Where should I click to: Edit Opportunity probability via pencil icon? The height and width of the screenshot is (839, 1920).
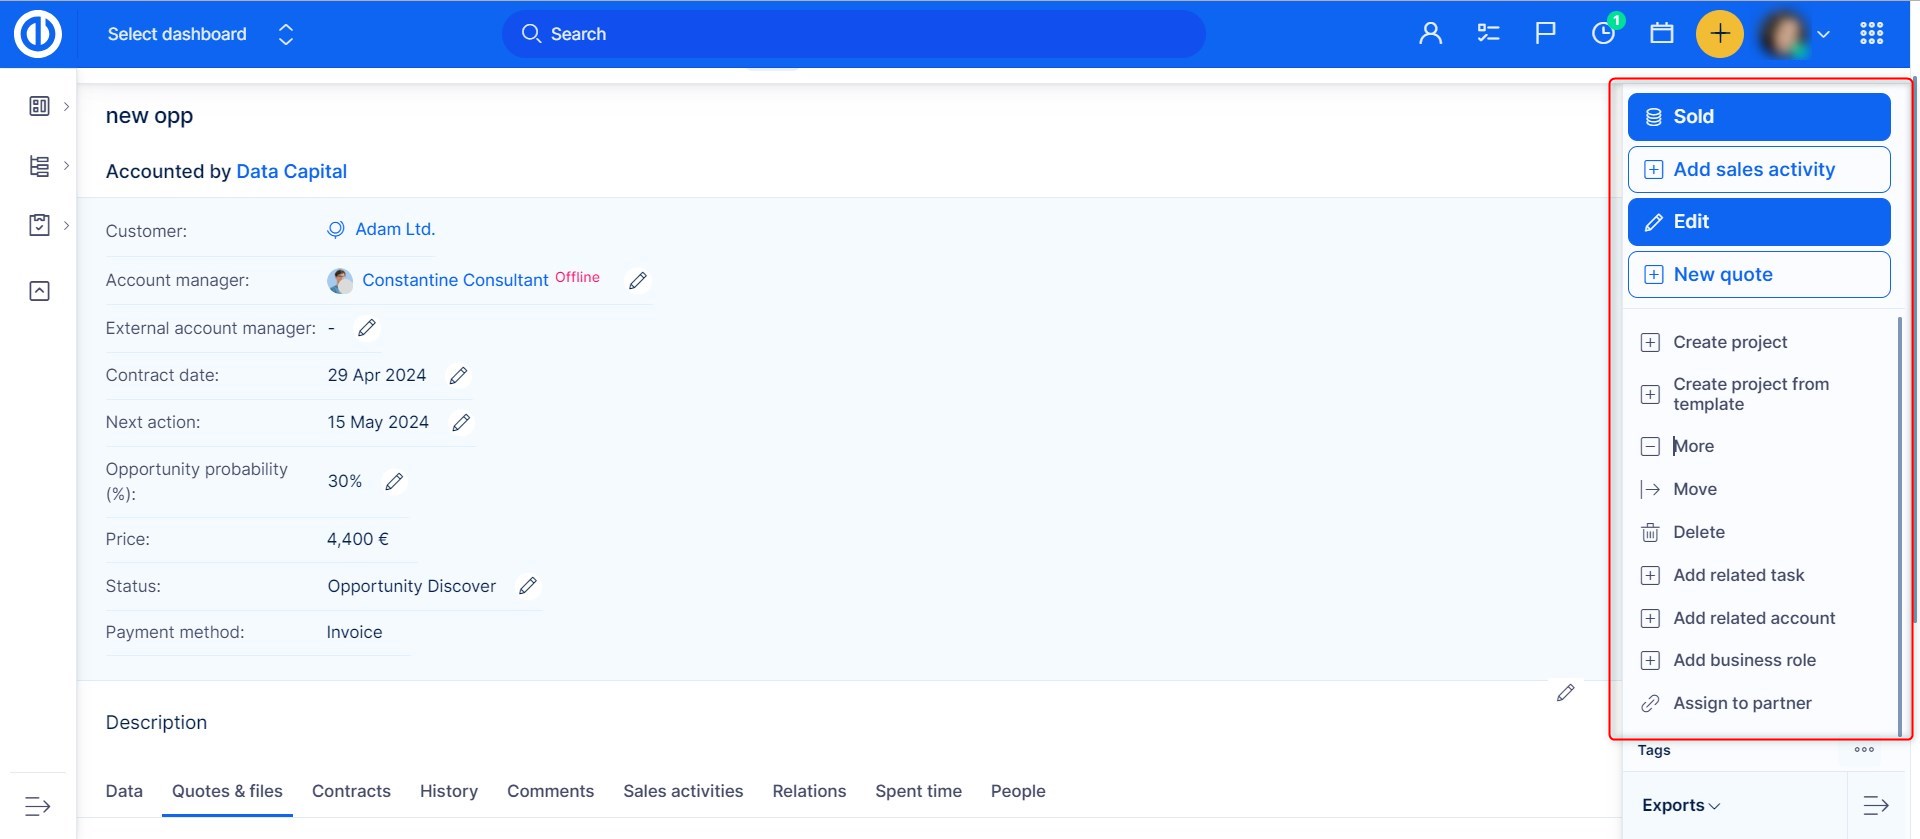(x=394, y=482)
